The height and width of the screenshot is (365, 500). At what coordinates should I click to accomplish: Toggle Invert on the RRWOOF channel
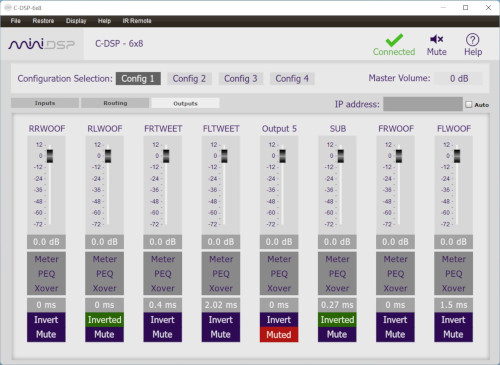tap(46, 320)
